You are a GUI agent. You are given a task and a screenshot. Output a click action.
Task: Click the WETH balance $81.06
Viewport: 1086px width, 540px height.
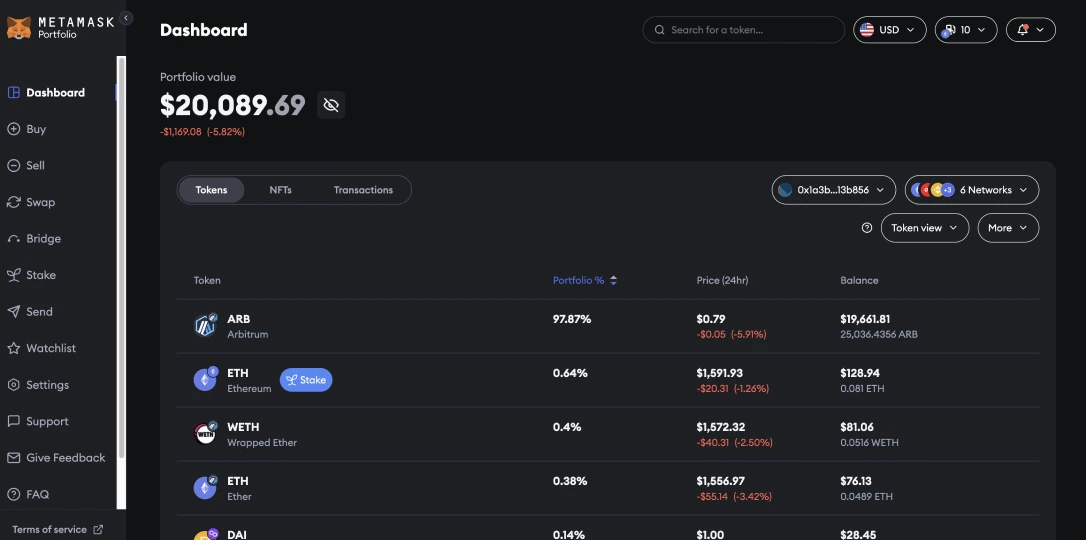pos(857,427)
